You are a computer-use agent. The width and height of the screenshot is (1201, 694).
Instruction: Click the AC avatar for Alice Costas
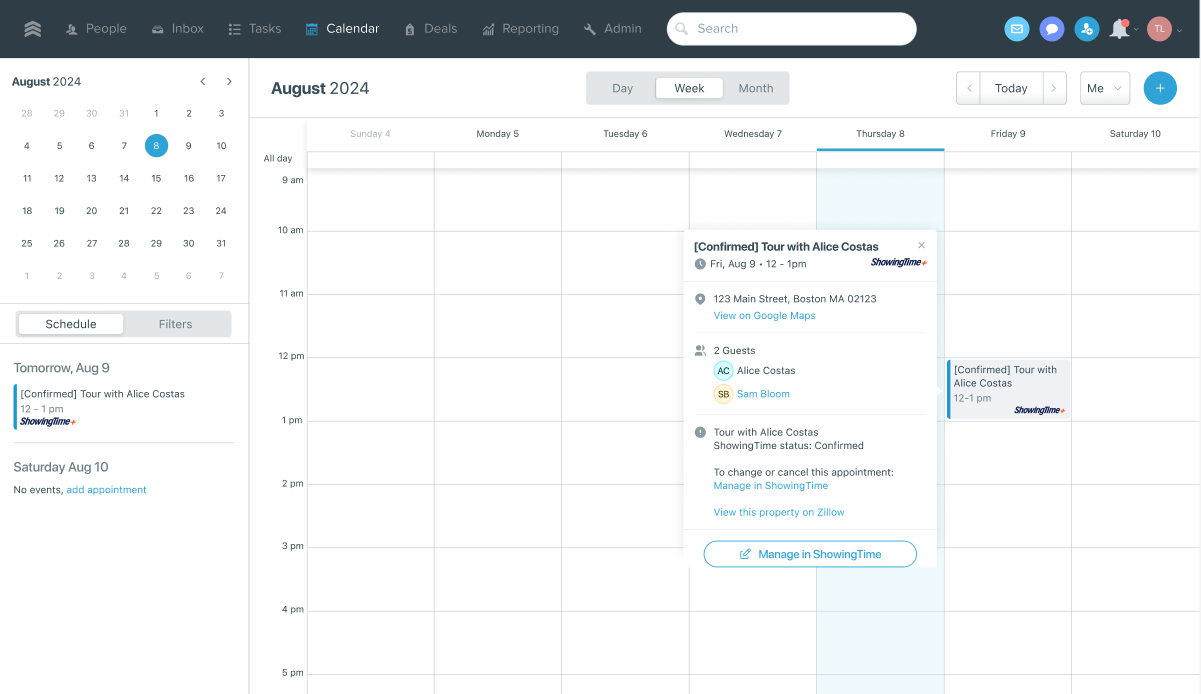723,371
